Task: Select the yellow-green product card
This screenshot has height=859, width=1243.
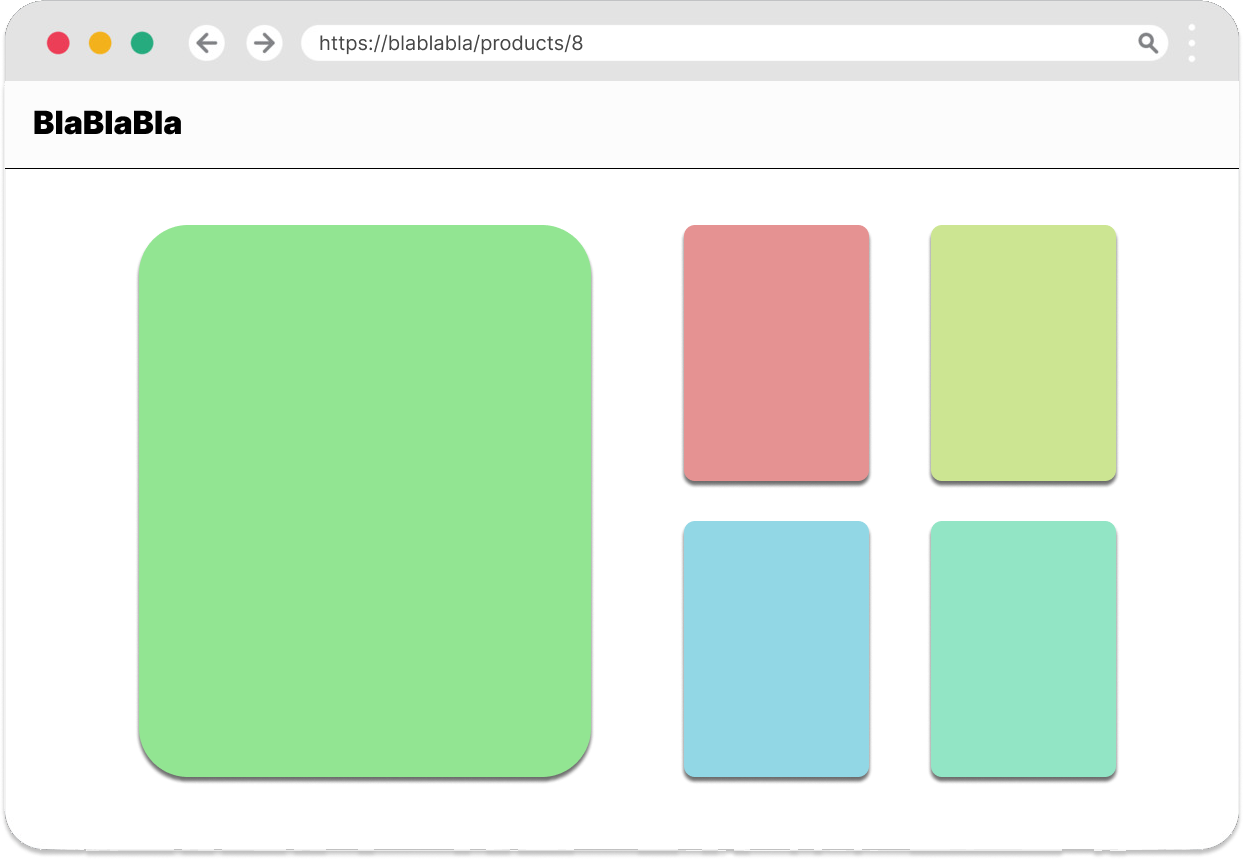Action: click(1023, 352)
